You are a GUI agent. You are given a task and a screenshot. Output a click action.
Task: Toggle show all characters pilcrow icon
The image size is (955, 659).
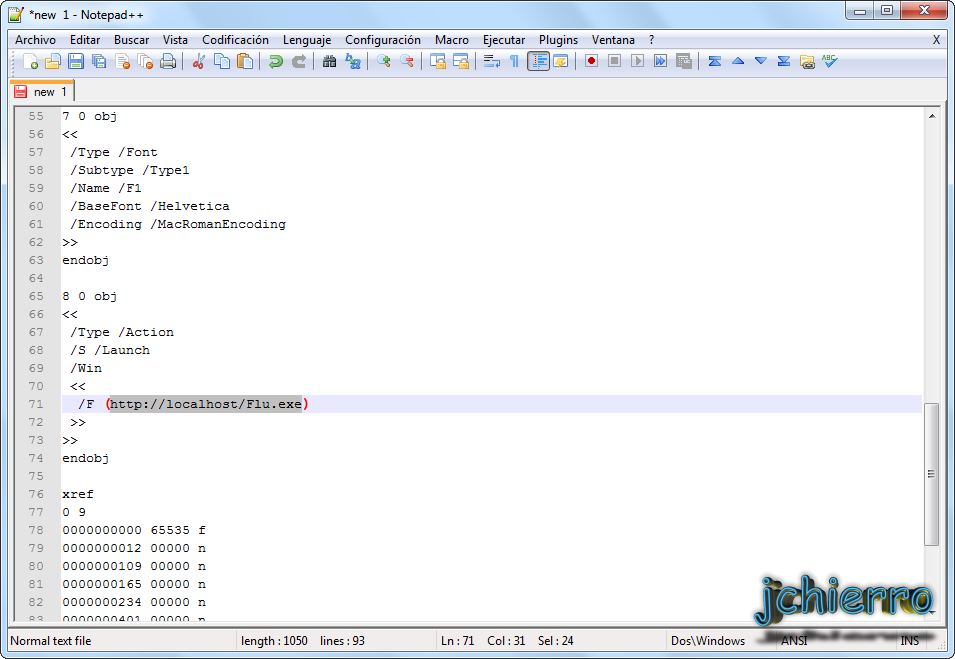(515, 62)
